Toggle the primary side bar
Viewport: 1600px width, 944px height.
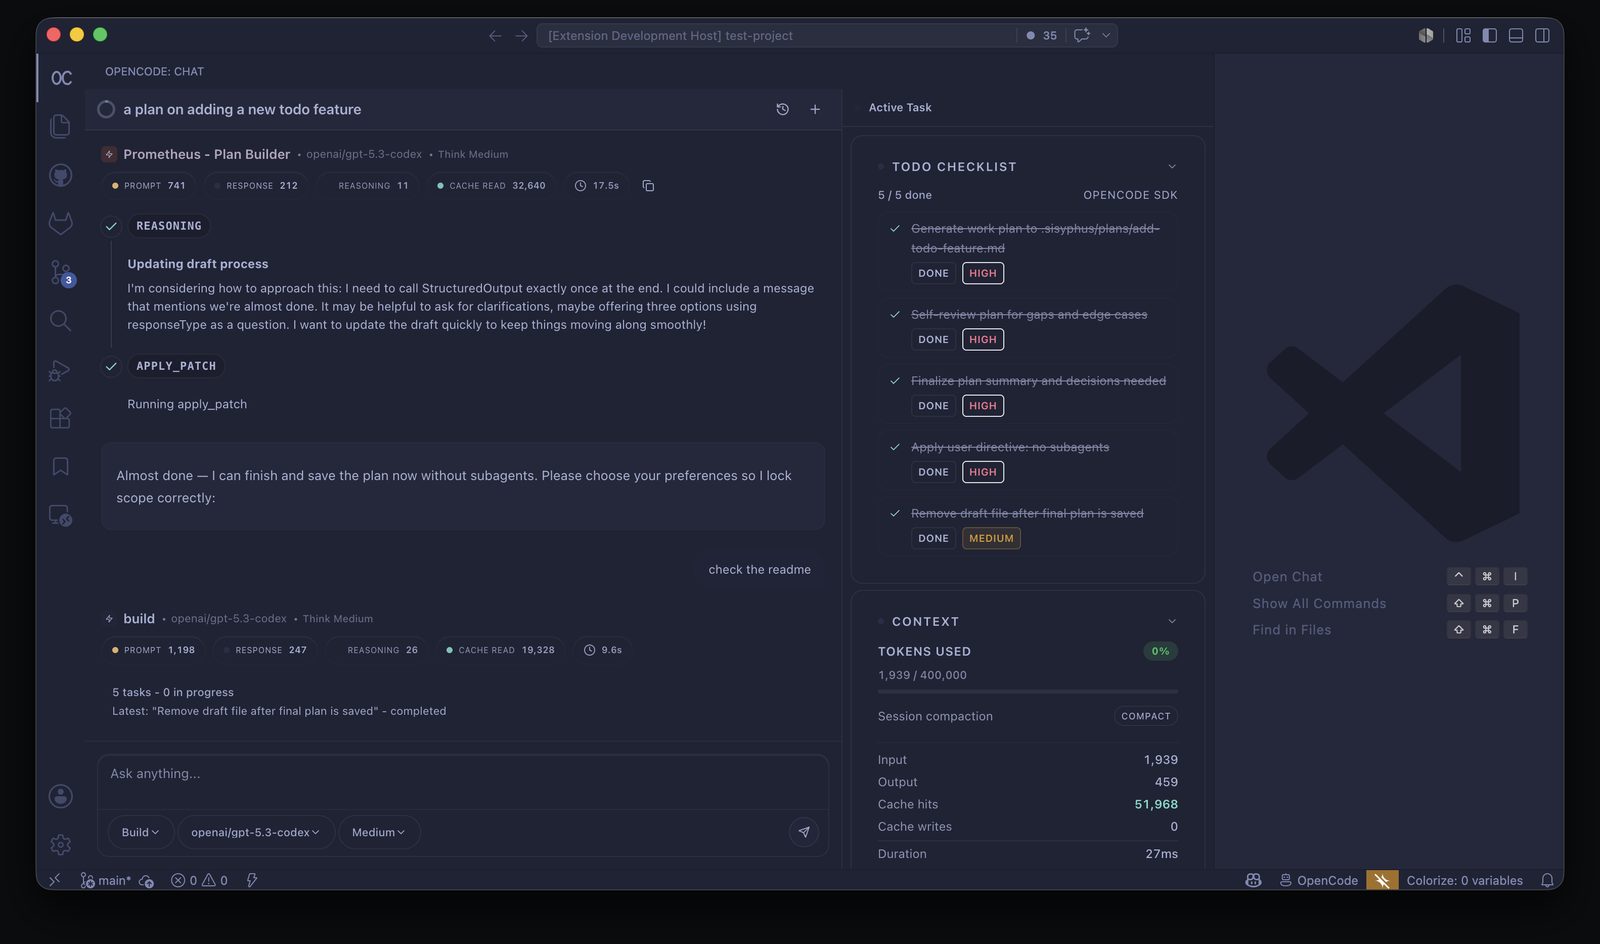point(1490,36)
